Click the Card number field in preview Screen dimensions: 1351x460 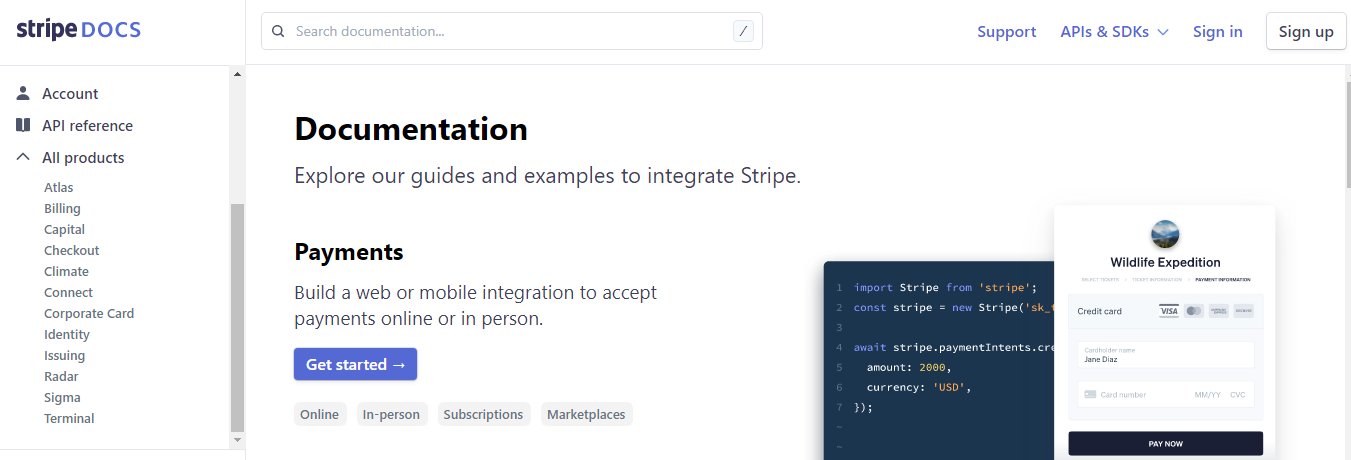point(1165,394)
